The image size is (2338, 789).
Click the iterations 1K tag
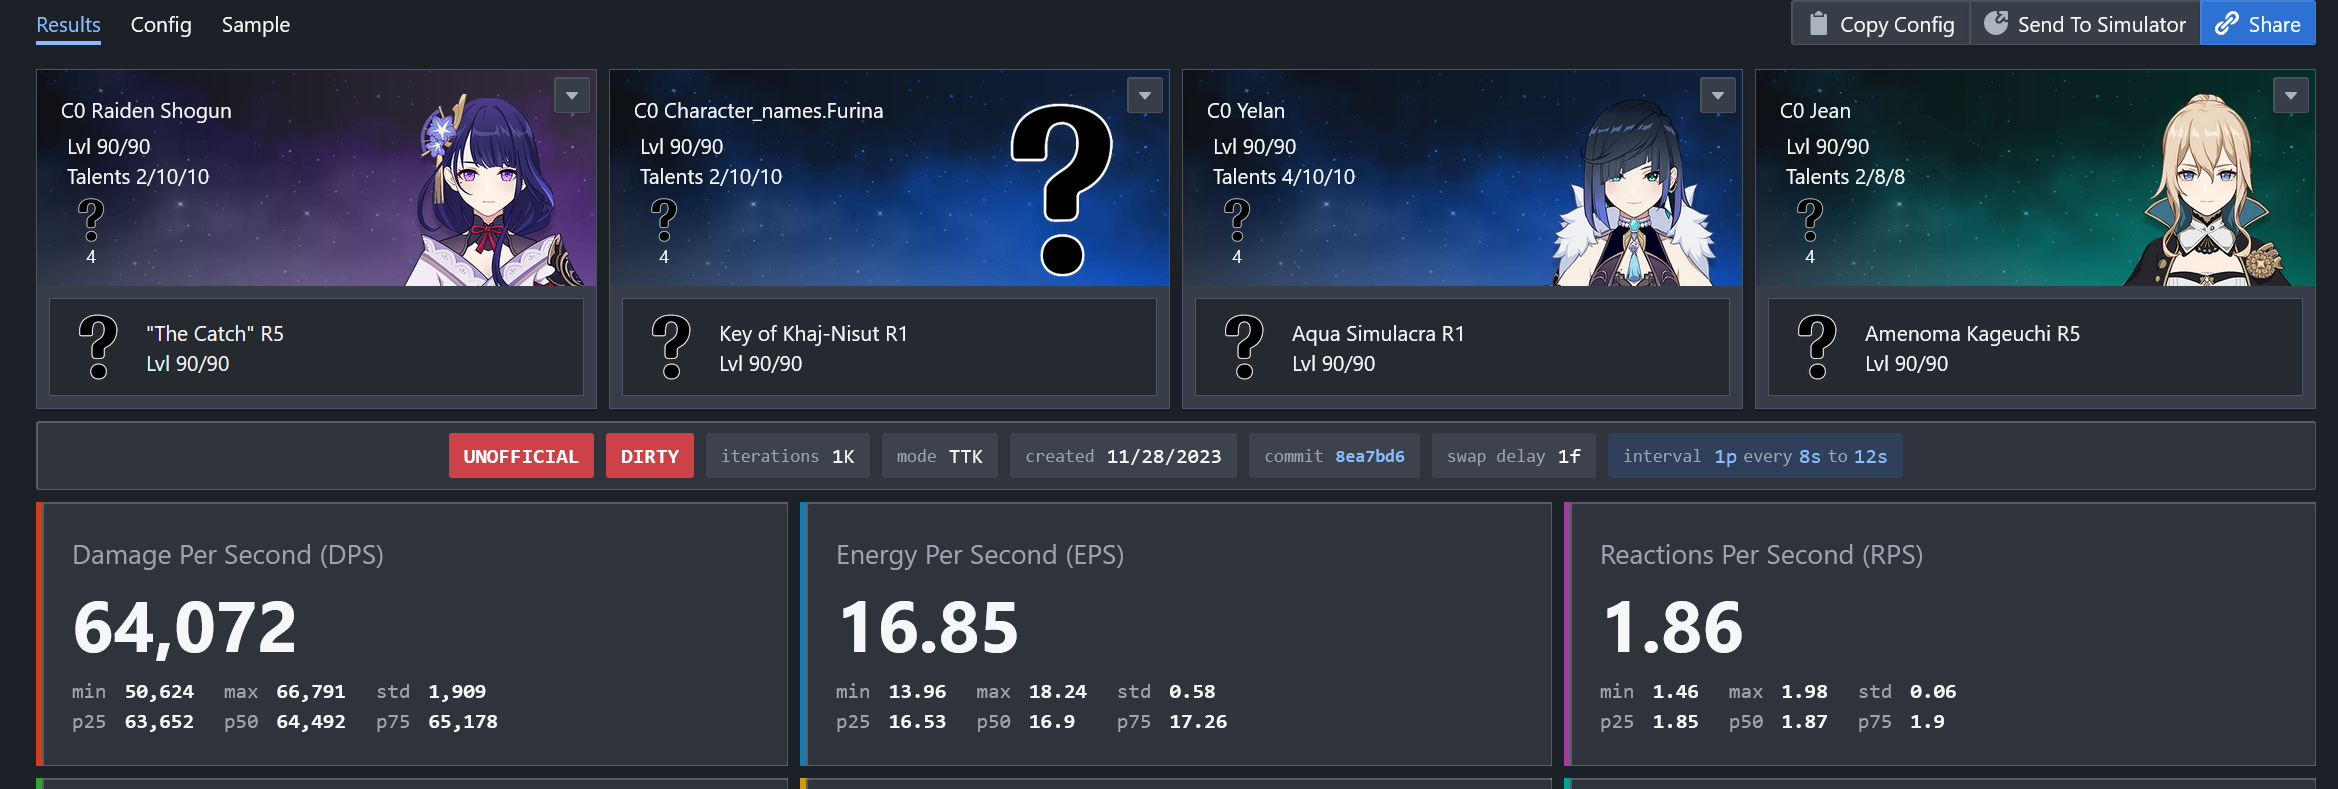point(788,456)
